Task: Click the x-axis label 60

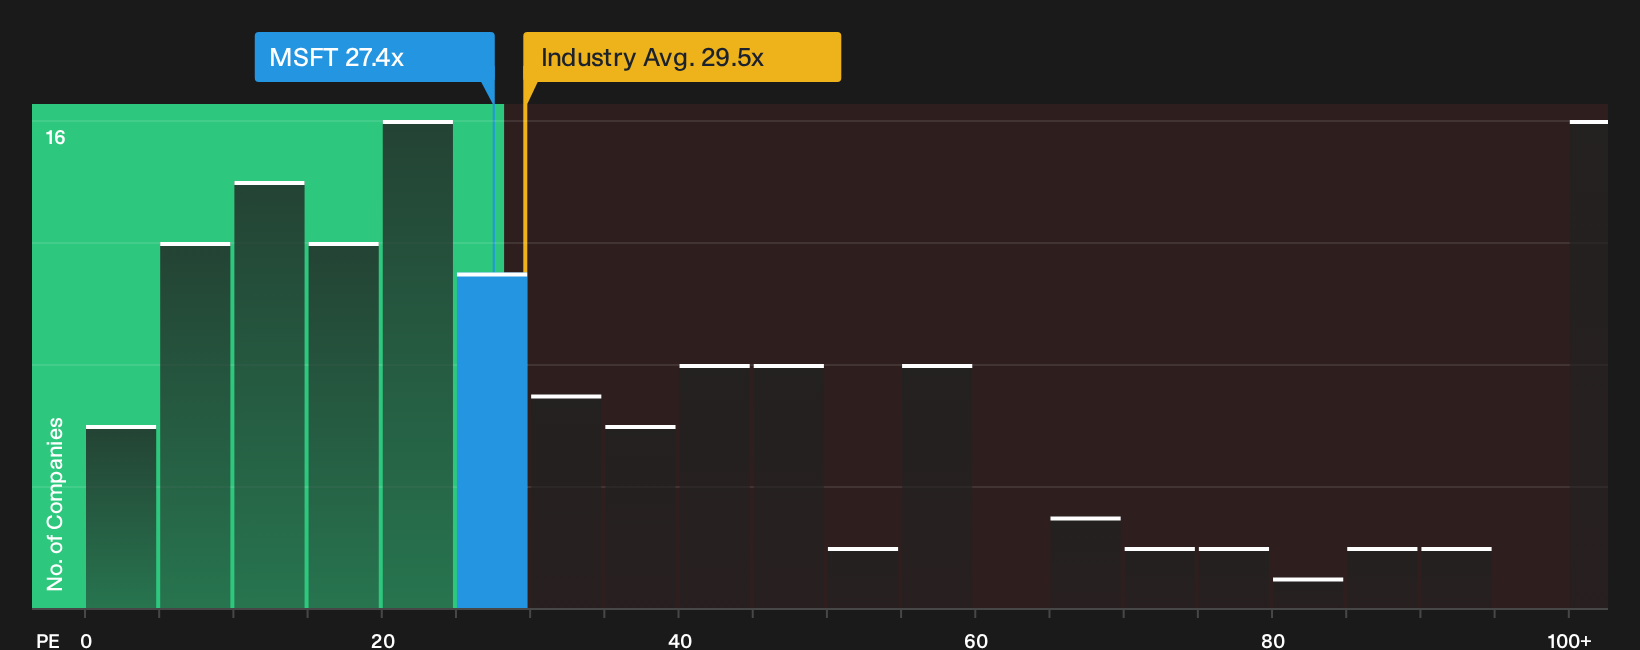Action: [x=976, y=640]
